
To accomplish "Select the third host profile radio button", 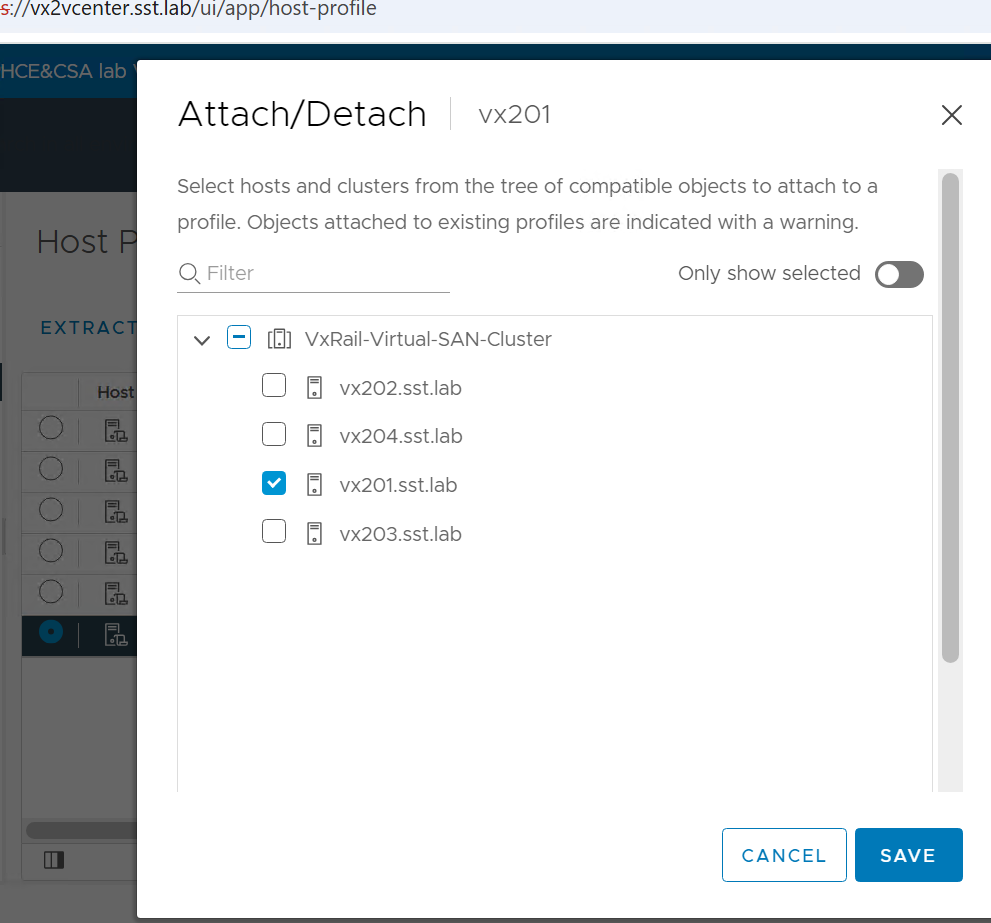I will [x=51, y=510].
